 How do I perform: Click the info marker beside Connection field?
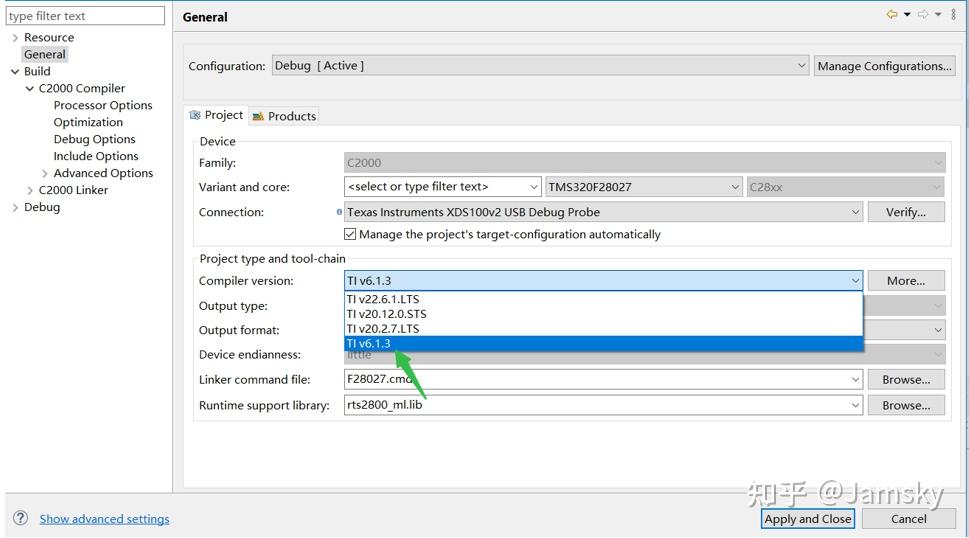[339, 212]
